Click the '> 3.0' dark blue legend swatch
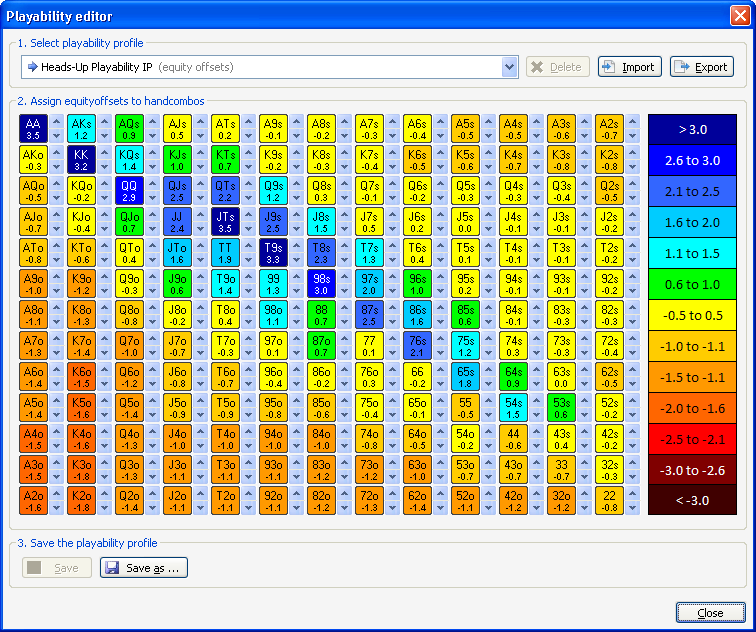 692,129
